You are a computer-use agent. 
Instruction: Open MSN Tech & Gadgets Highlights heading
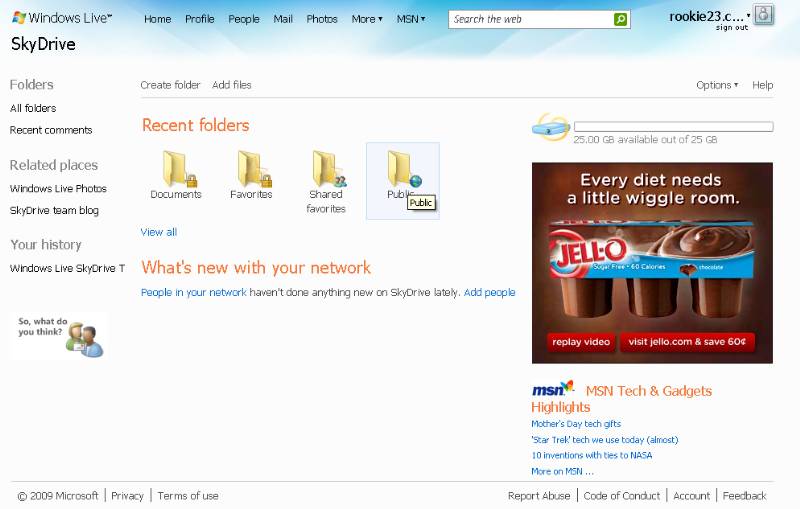622,399
